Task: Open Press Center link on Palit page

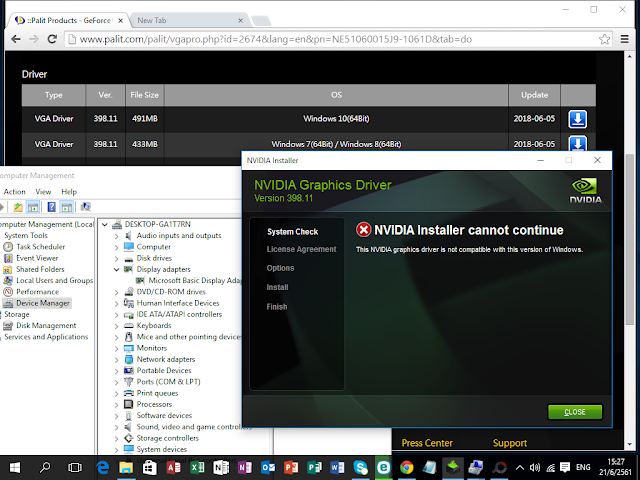Action: click(427, 443)
